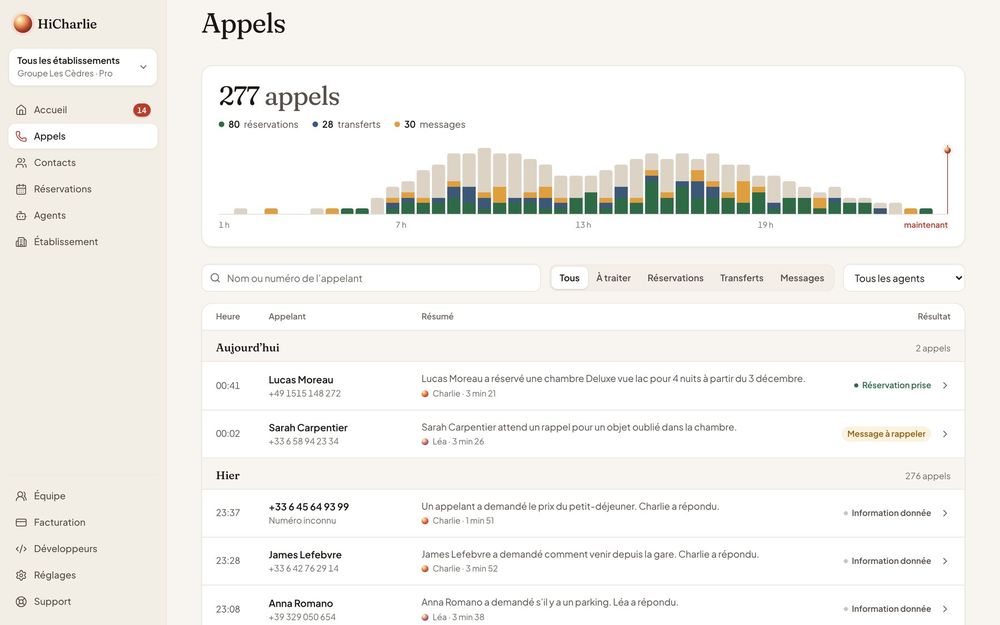
Task: Go to Accueil in the sidebar
Action: 83,110
